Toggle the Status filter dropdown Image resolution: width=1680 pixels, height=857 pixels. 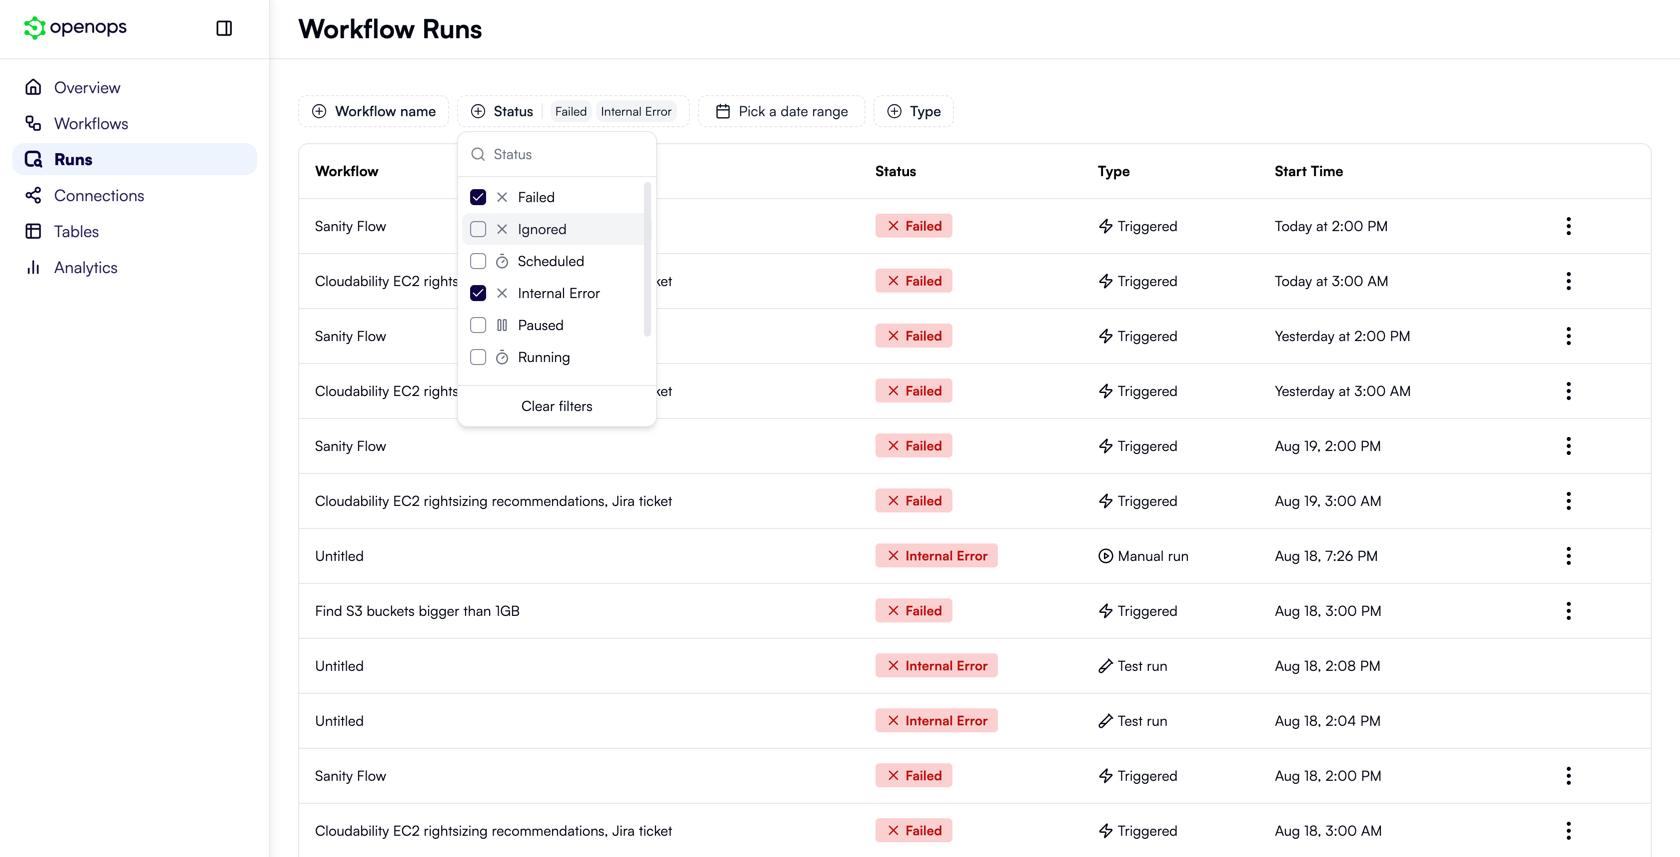click(x=502, y=111)
